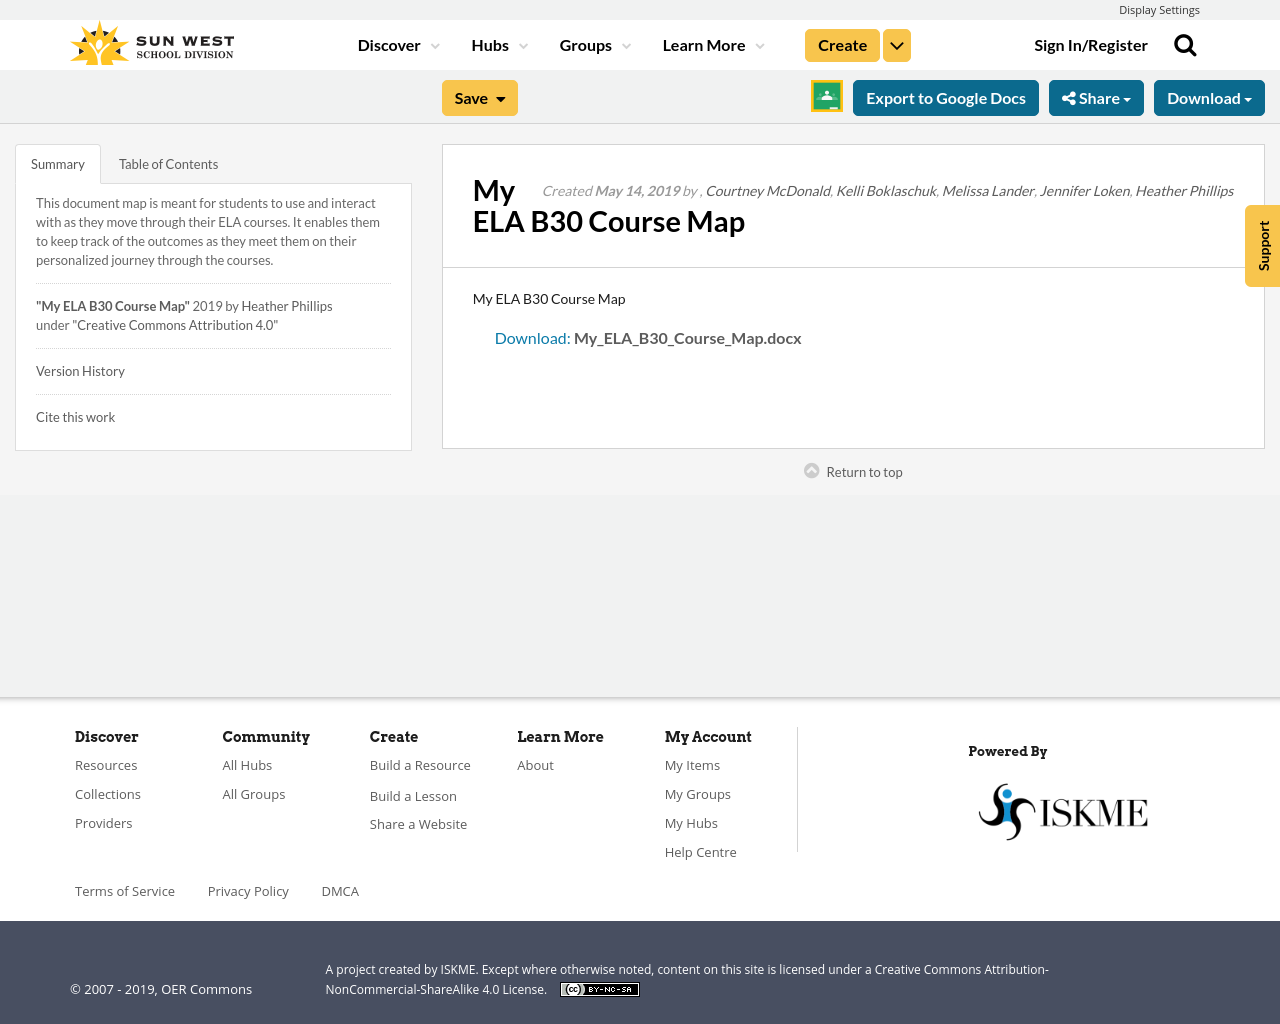Click the Creative Commons BY-NC-SA license icon
Viewport: 1280px width, 1024px height.
coord(599,988)
